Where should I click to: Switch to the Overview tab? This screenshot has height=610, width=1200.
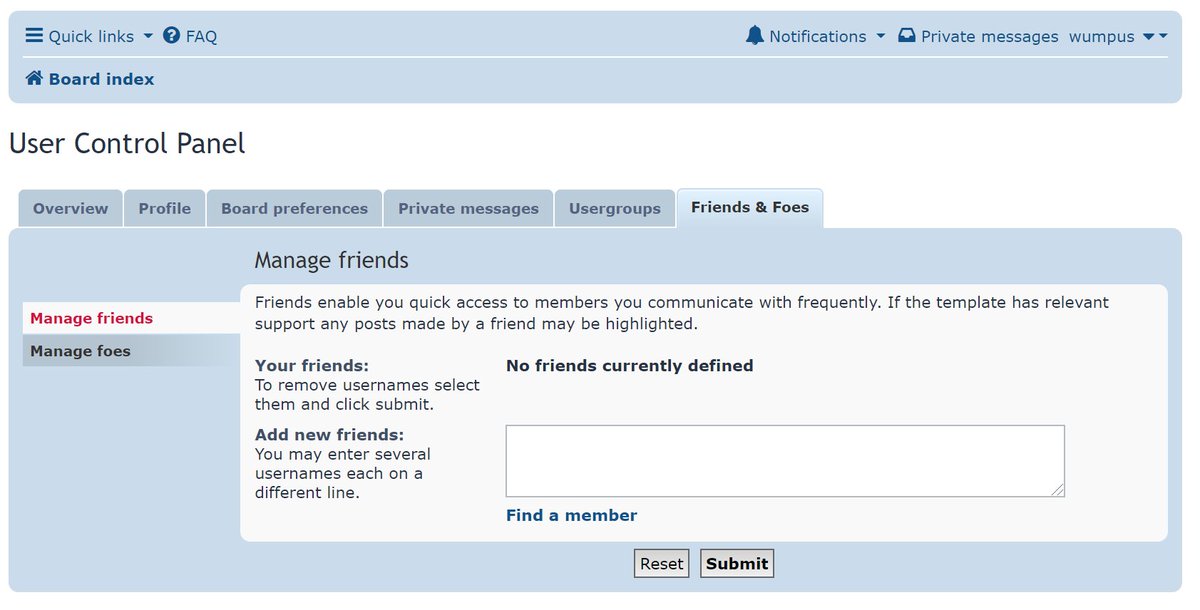(70, 209)
